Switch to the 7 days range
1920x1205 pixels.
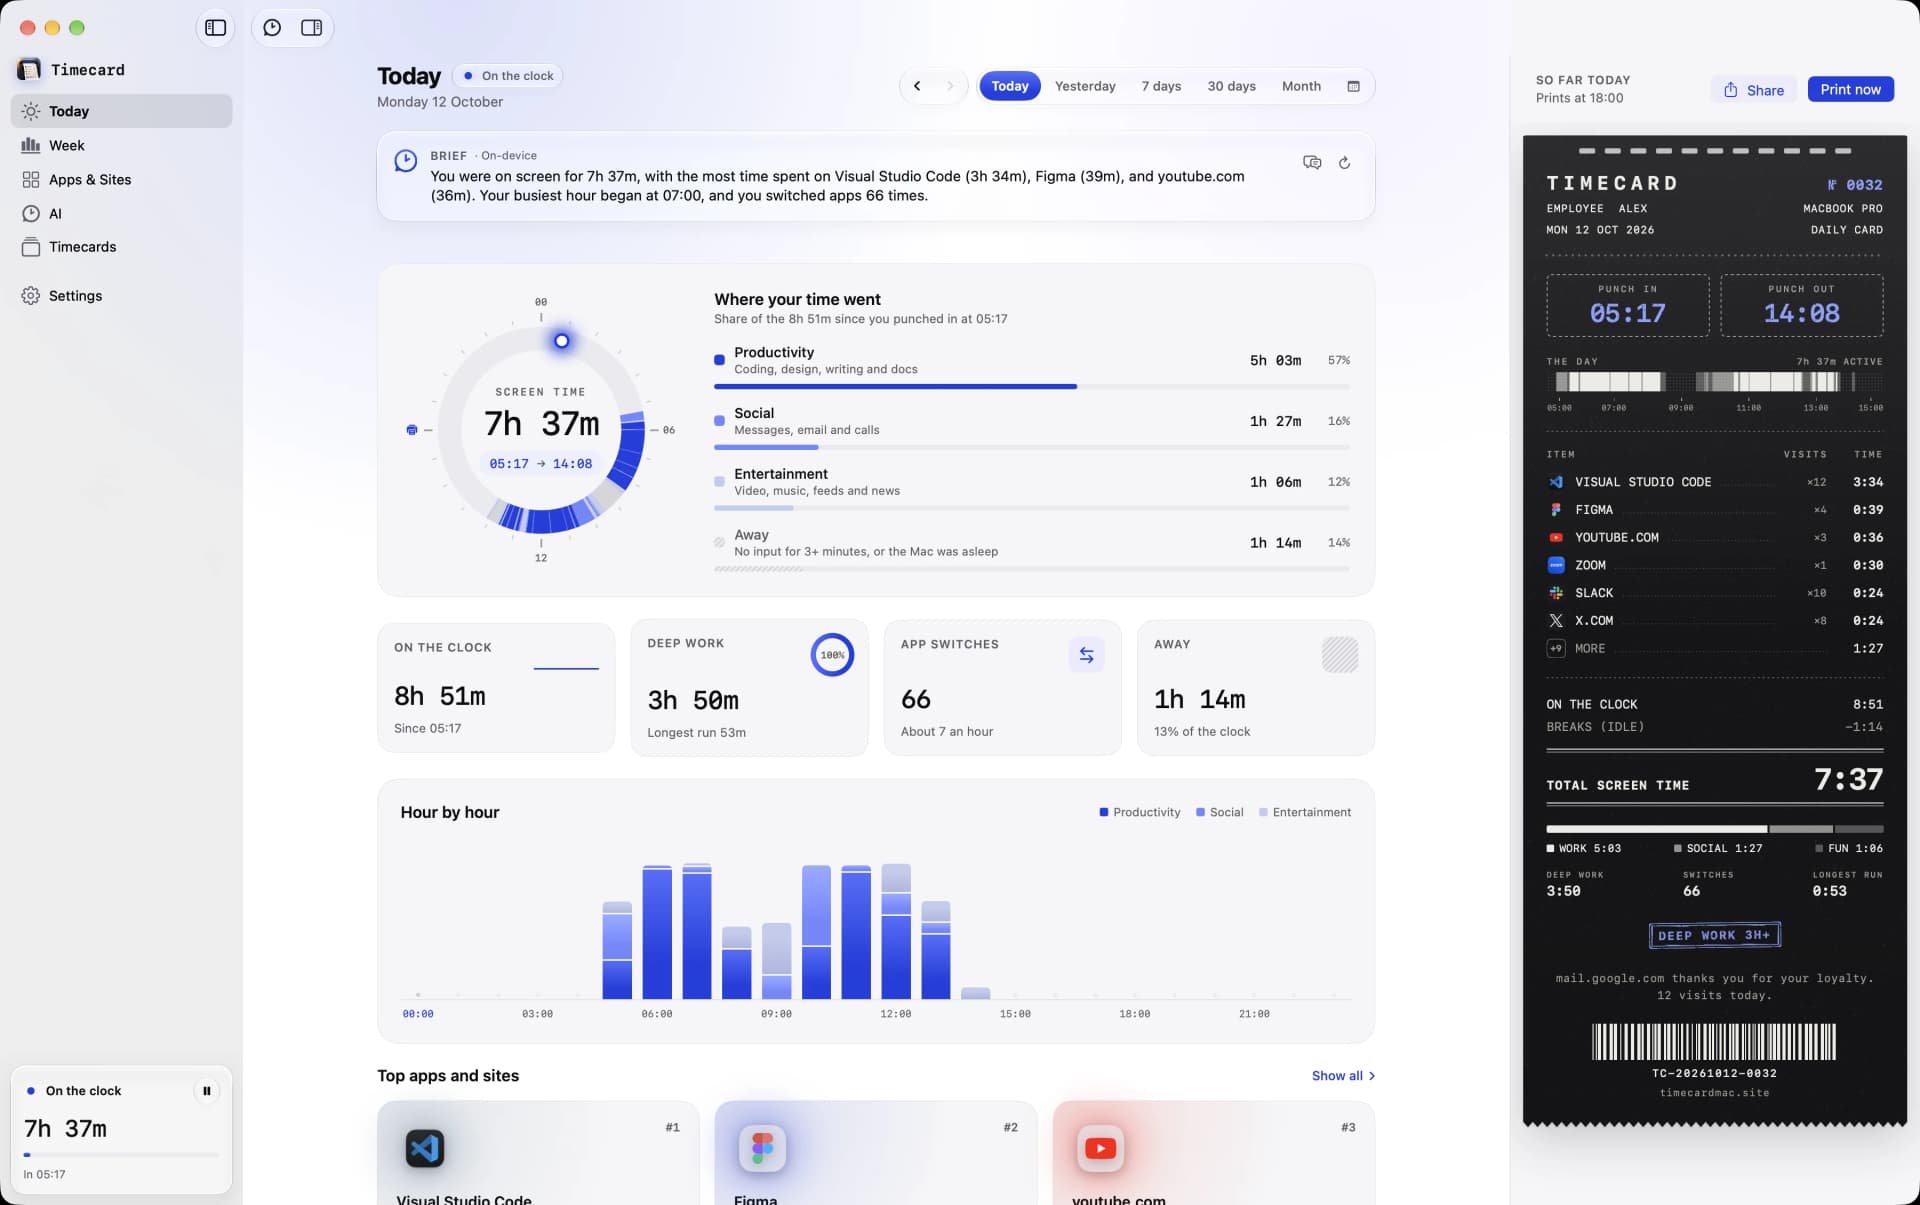(1161, 86)
